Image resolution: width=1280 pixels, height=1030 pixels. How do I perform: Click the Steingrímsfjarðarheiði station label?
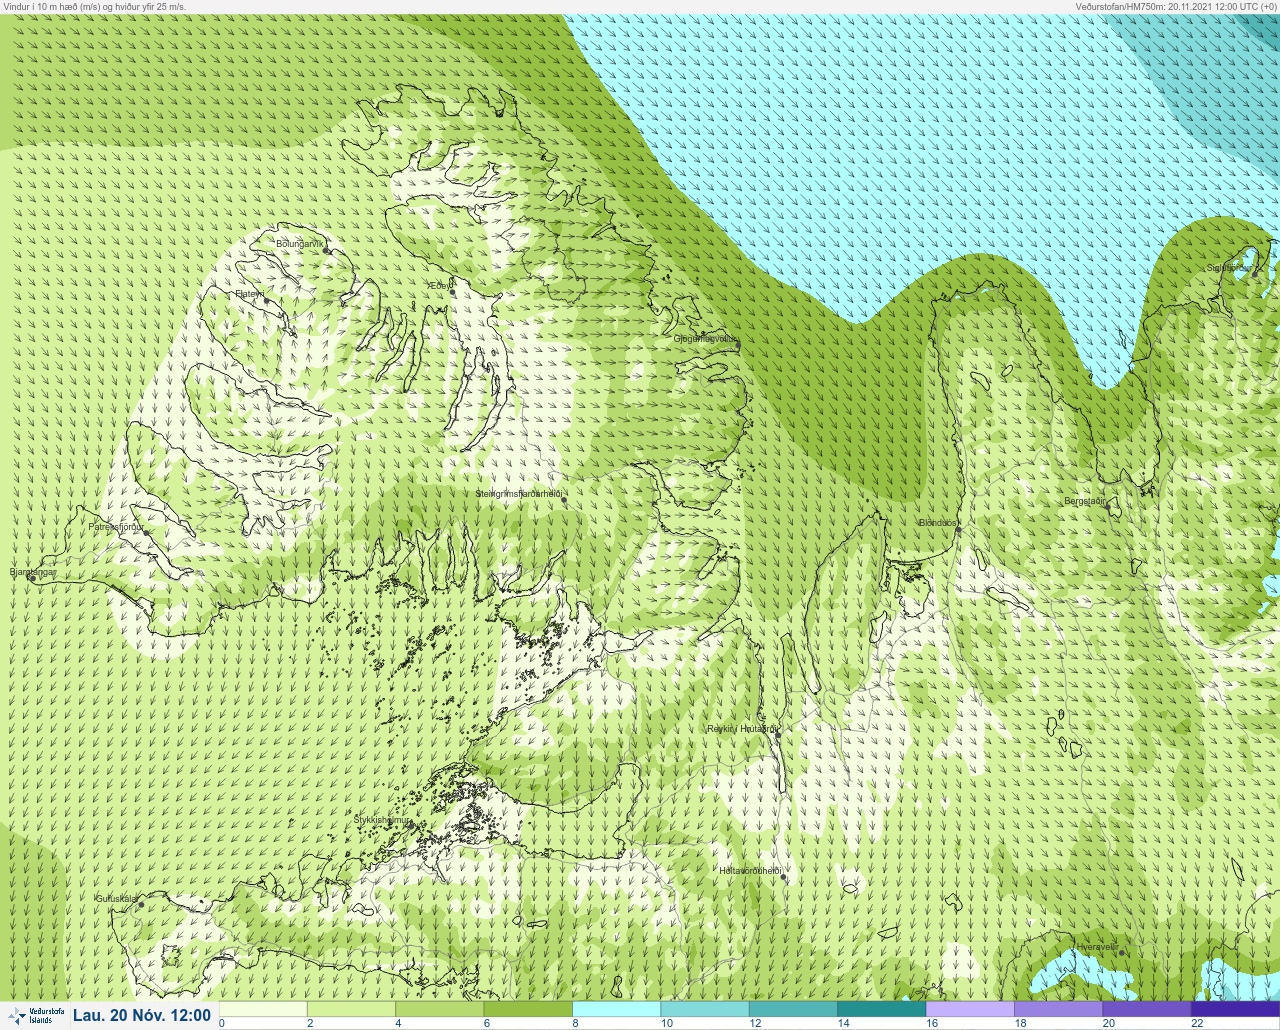(x=518, y=494)
